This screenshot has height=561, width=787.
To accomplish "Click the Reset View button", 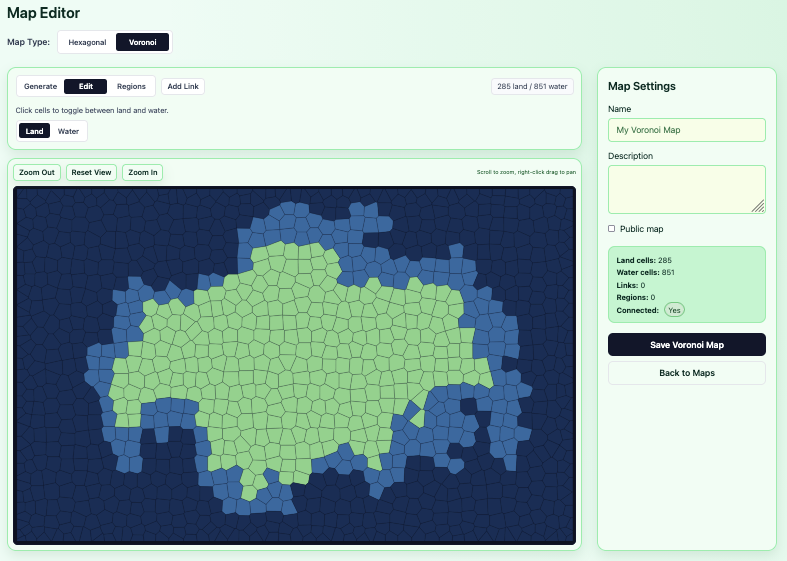I will (91, 172).
